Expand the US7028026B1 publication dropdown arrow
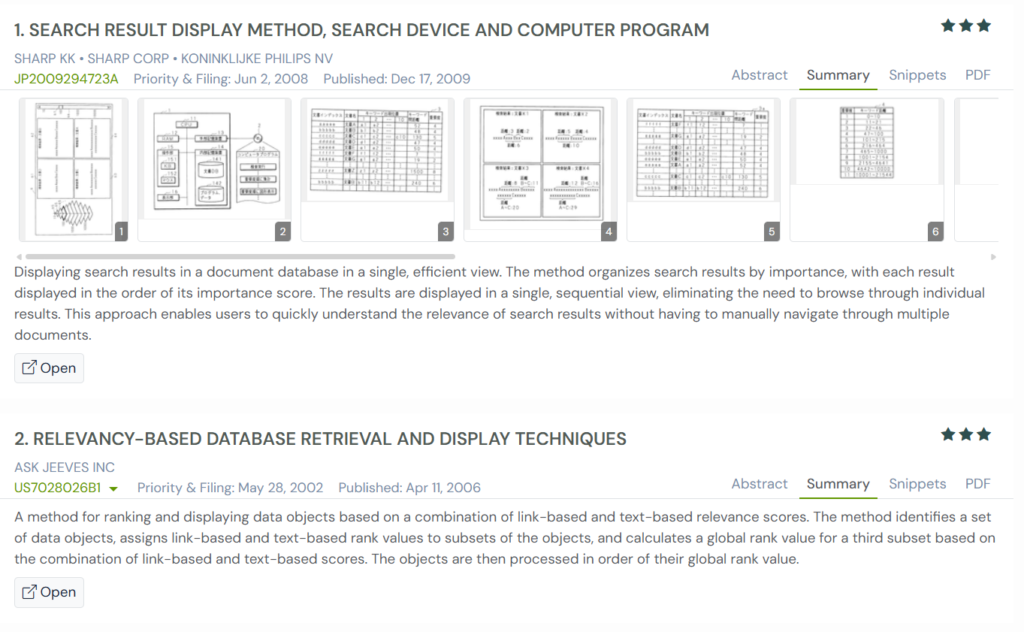The width and height of the screenshot is (1024, 632). point(114,489)
